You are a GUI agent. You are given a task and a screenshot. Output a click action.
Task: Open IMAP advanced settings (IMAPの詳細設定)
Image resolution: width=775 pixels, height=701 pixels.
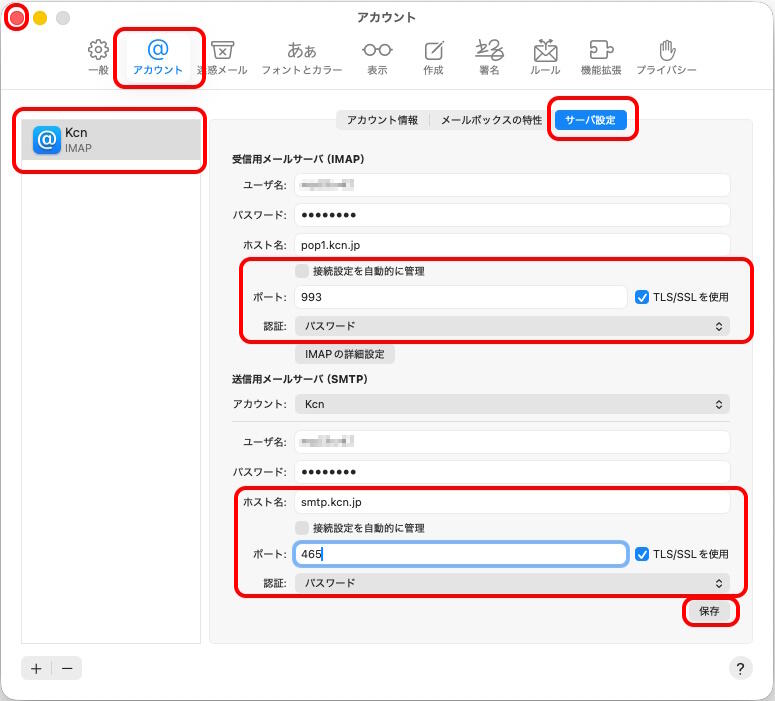[x=345, y=354]
